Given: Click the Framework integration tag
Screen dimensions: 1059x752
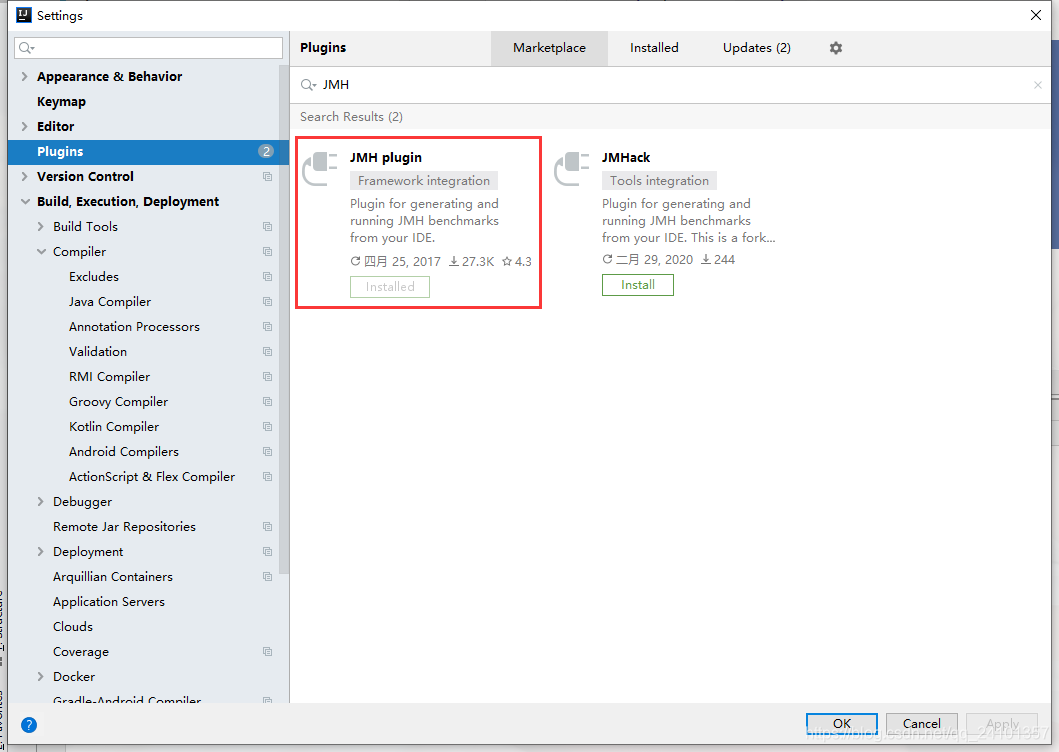Looking at the screenshot, I should (423, 180).
